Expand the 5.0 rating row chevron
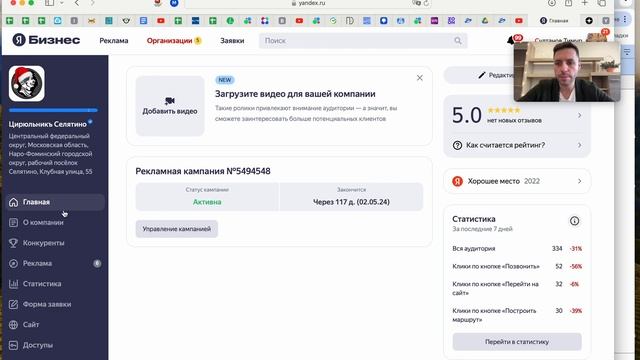The width and height of the screenshot is (640, 360). click(579, 116)
